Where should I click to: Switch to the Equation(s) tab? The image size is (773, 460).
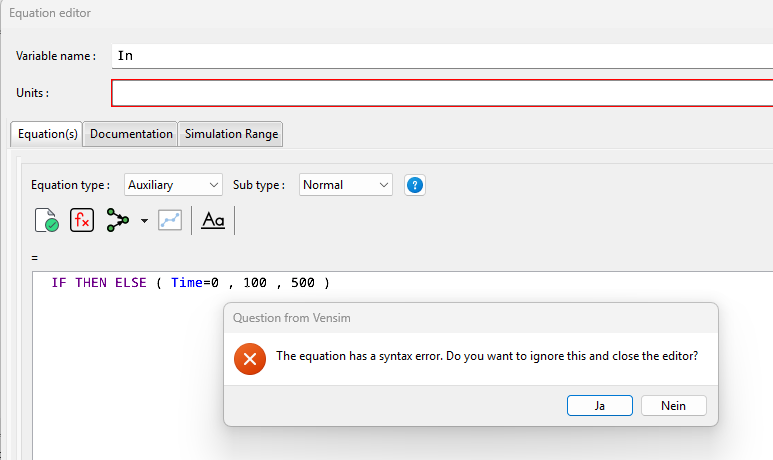47,134
